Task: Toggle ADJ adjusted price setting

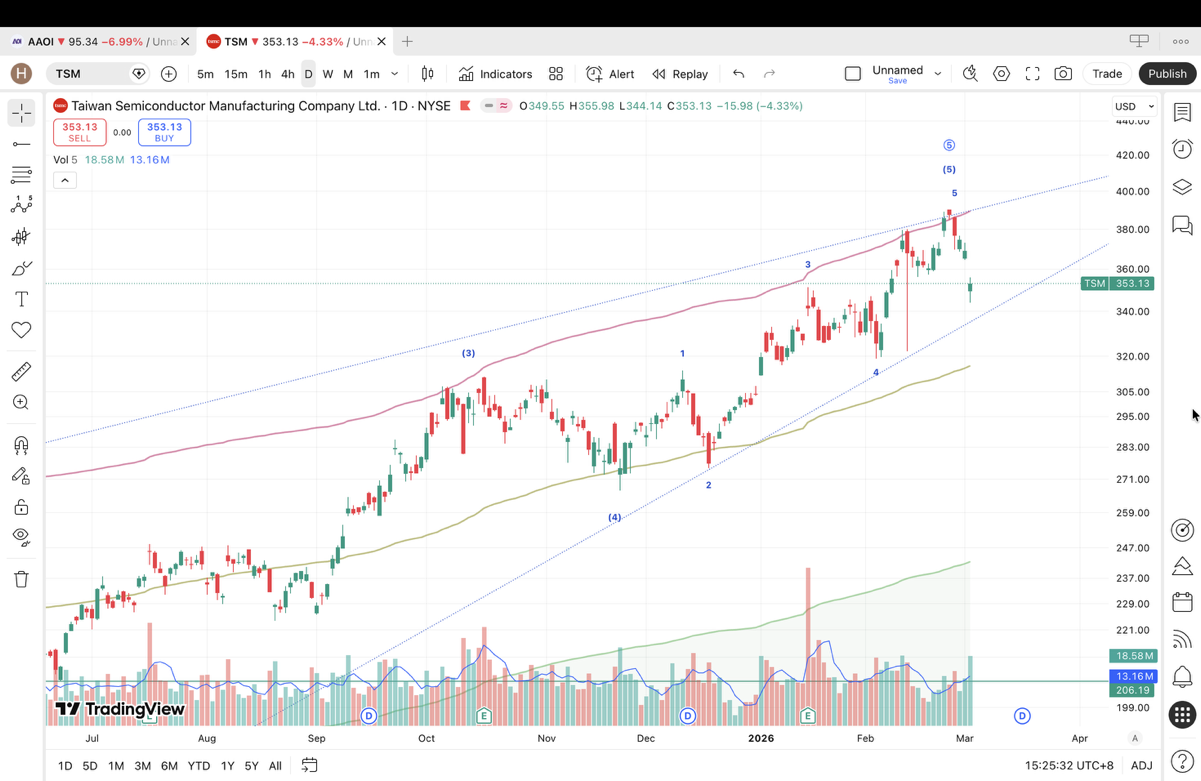Action: (x=1141, y=766)
